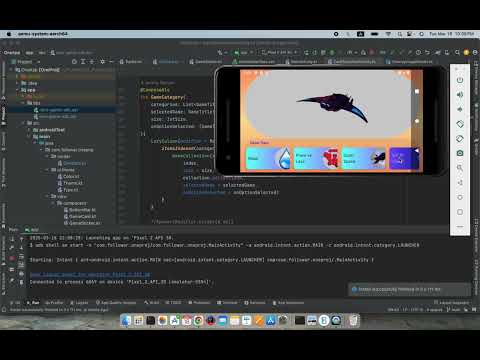Click emulator volume down icon
The height and width of the screenshot is (360, 480).
tap(460, 109)
